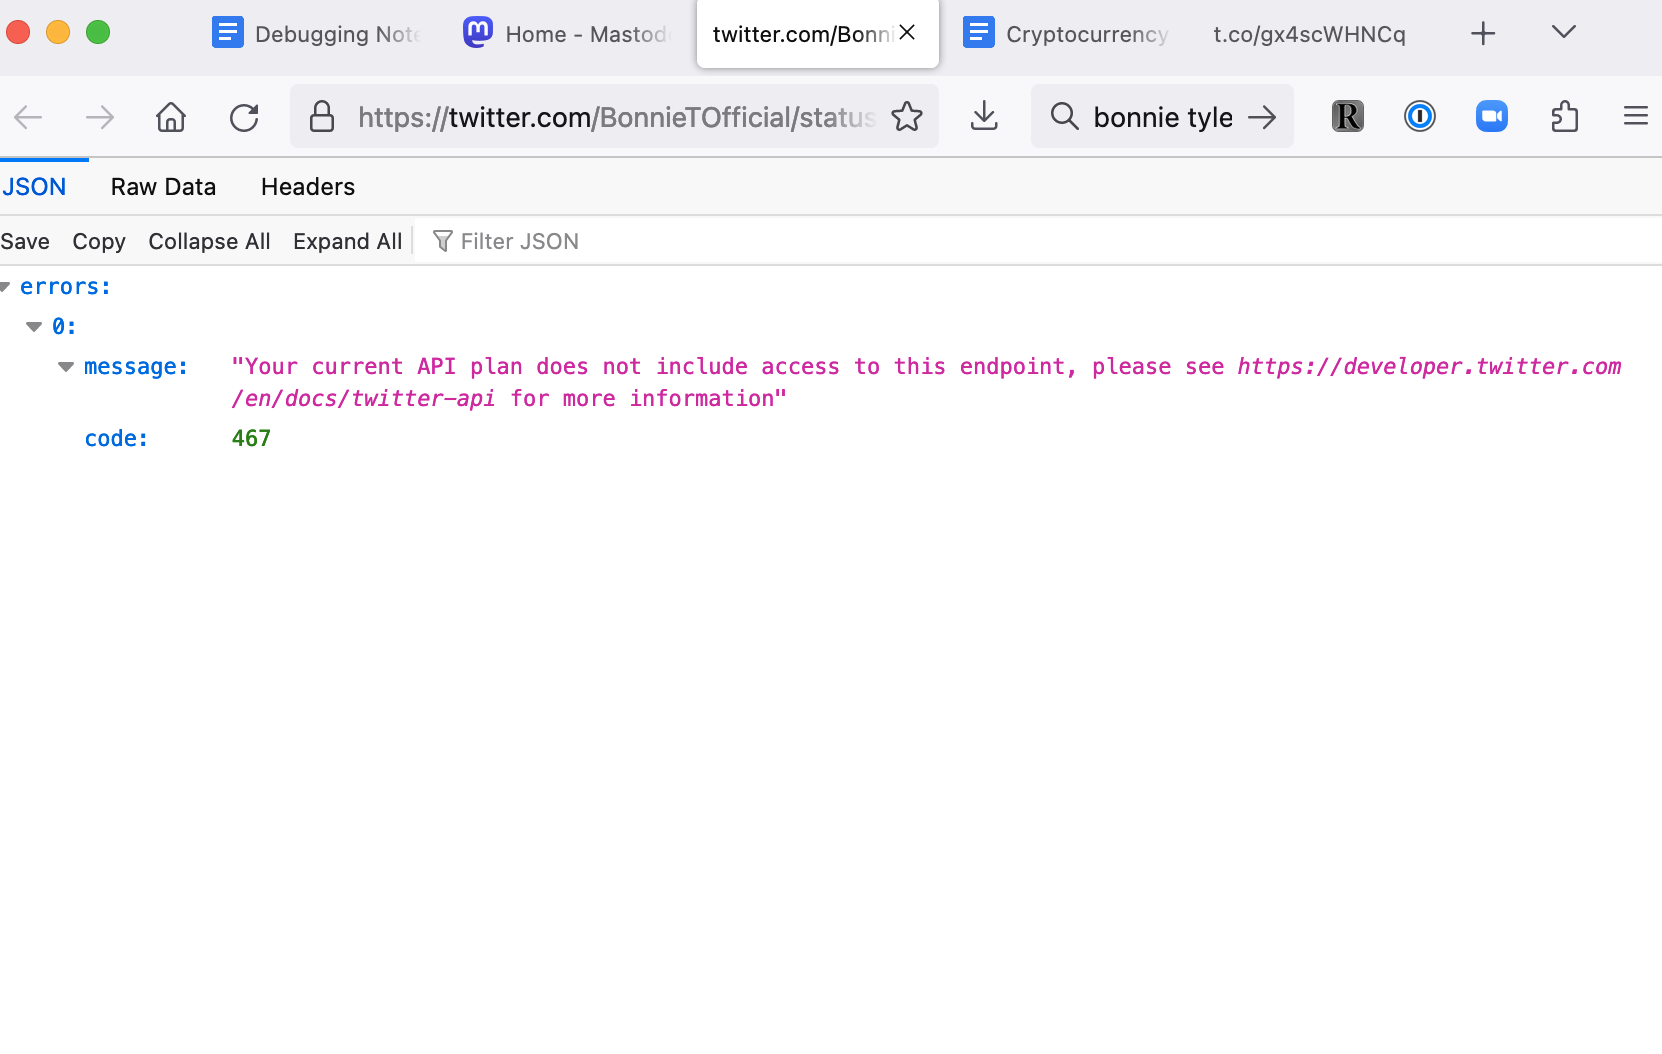Open the Zoom extension icon
This screenshot has width=1662, height=1054.
[x=1491, y=117]
